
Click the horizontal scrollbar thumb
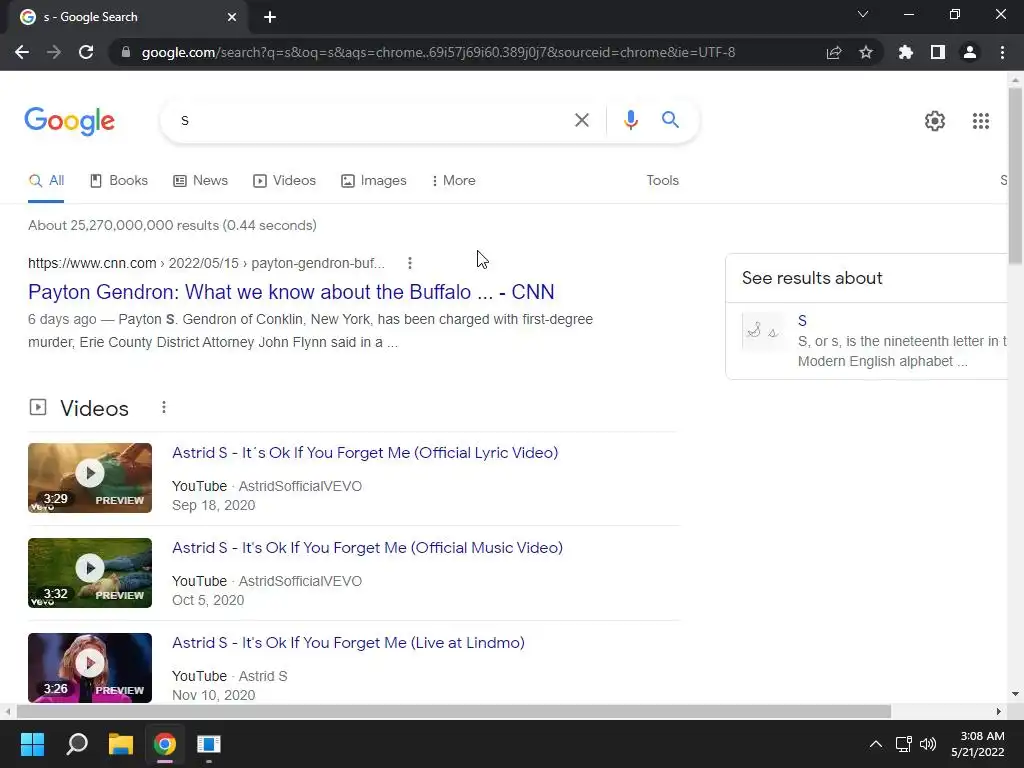tap(453, 711)
